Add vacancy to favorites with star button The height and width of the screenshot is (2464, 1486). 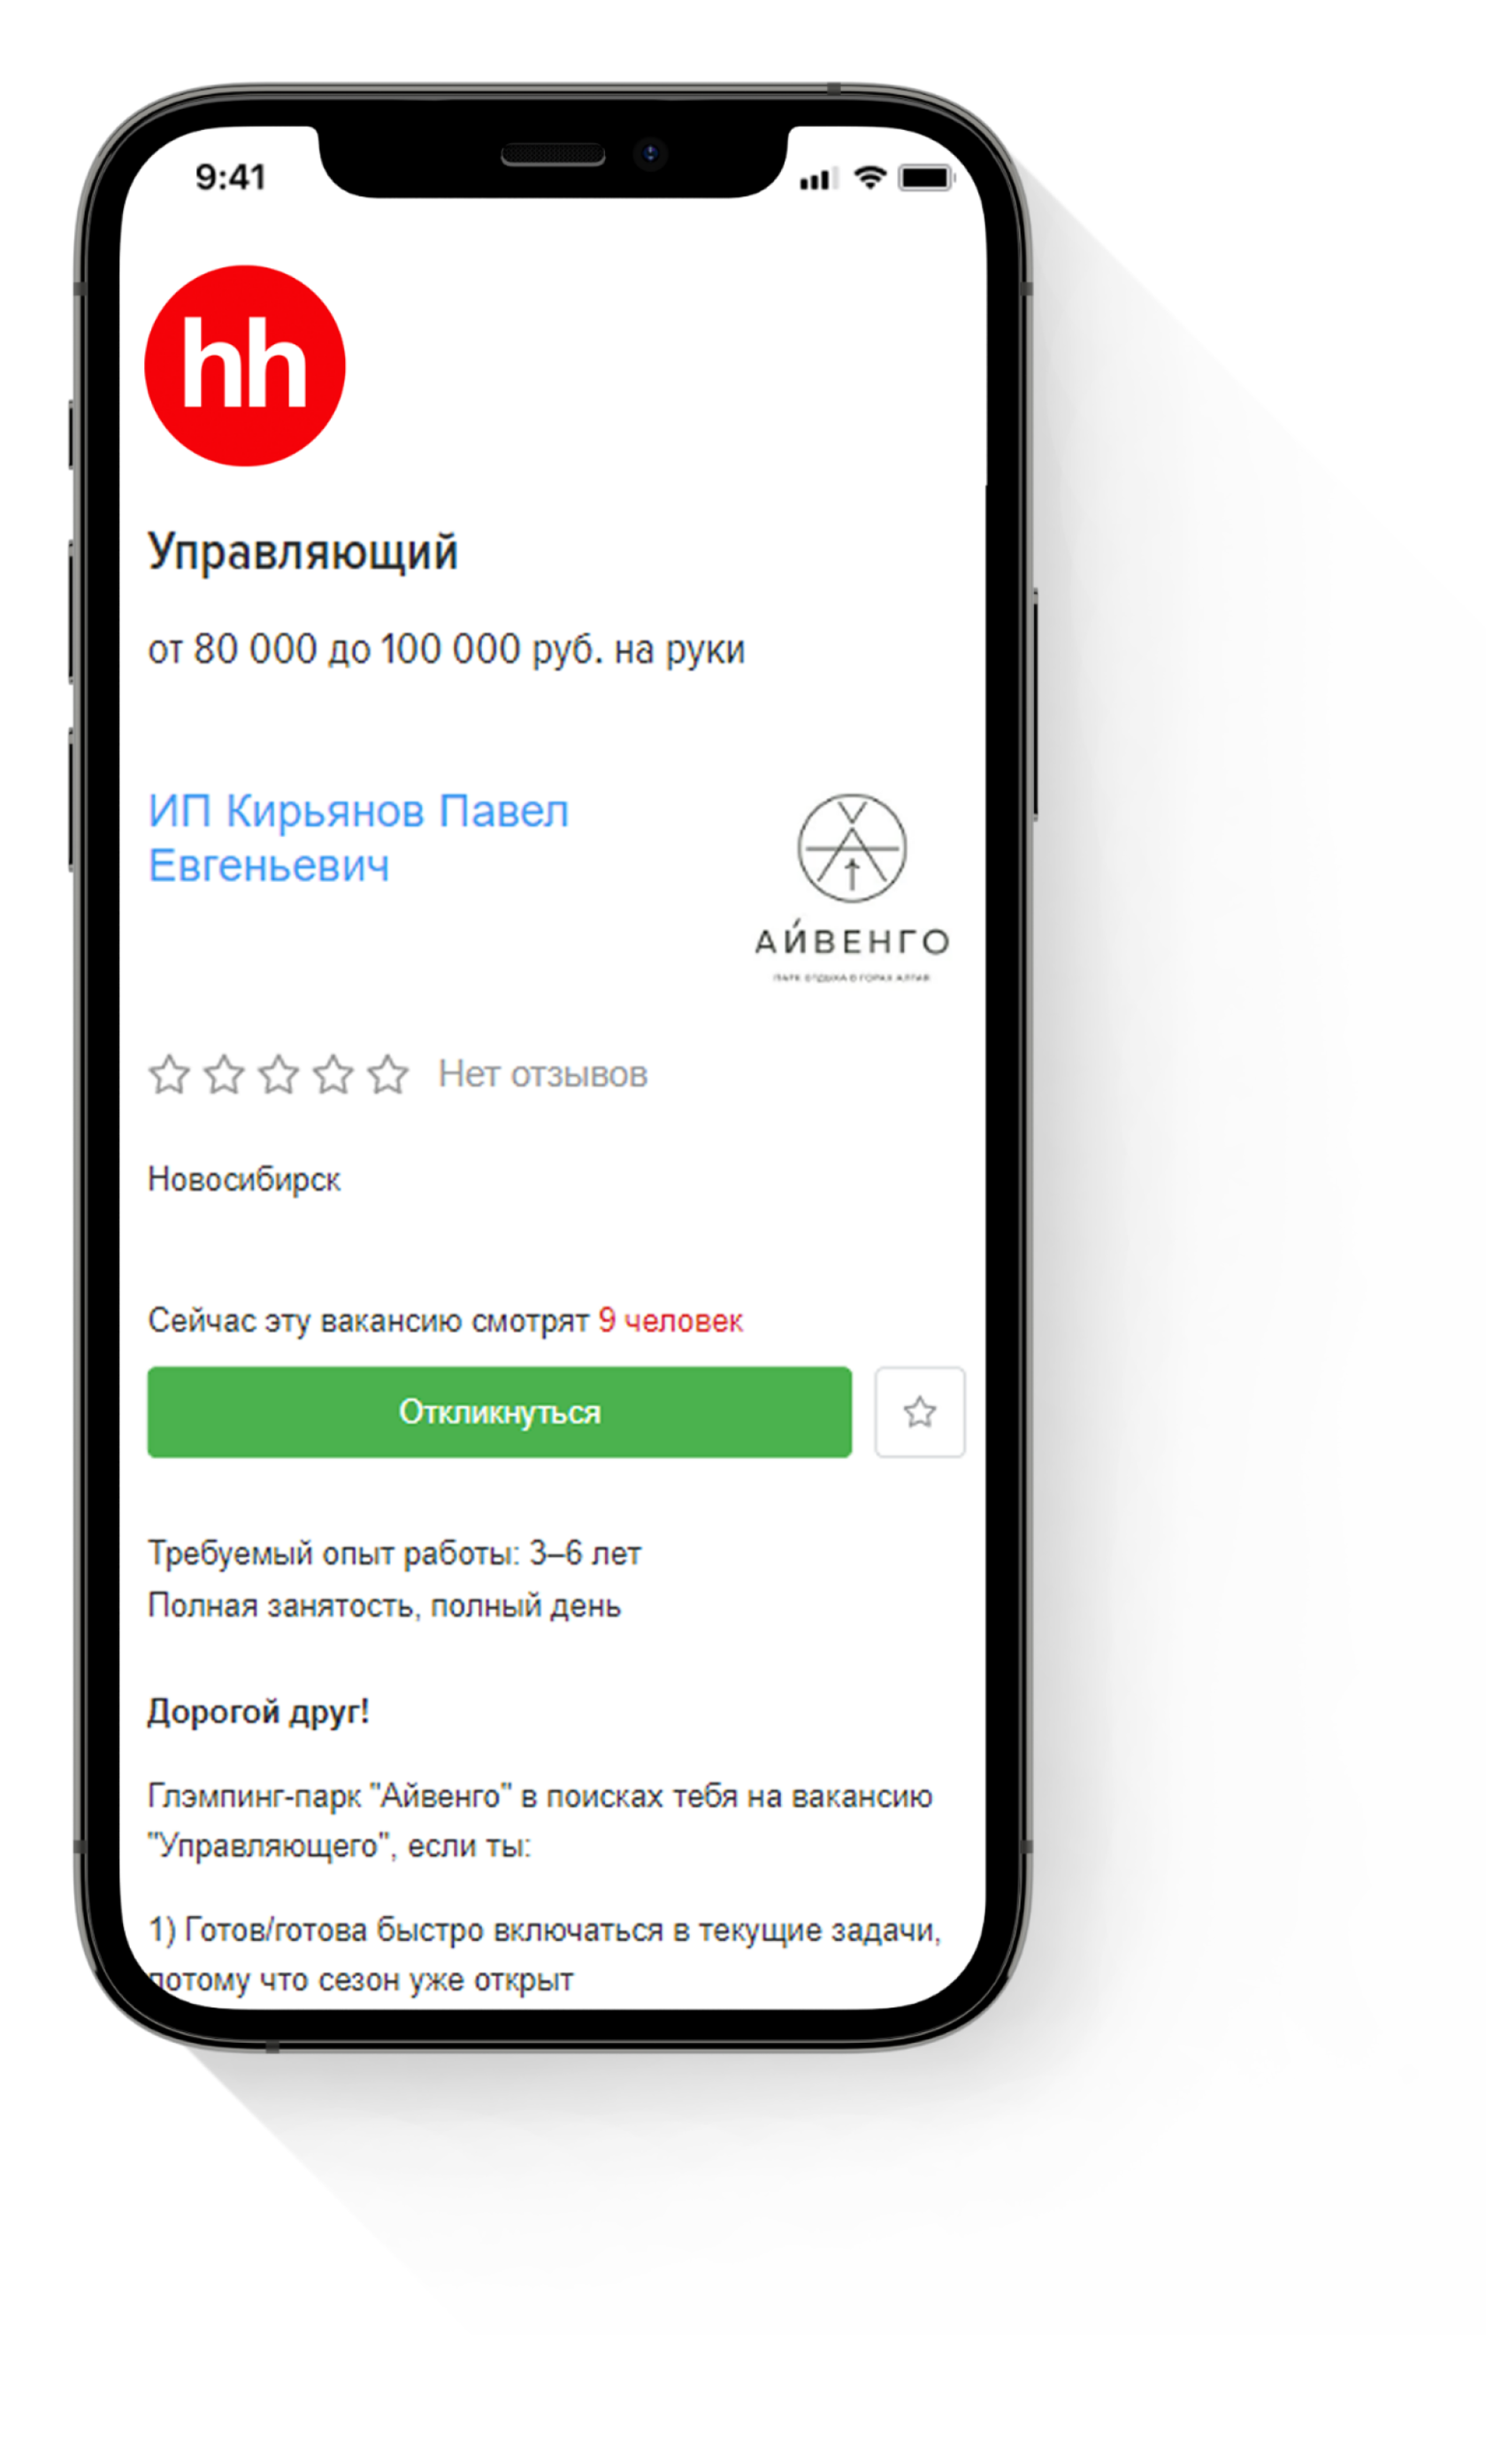[919, 1411]
